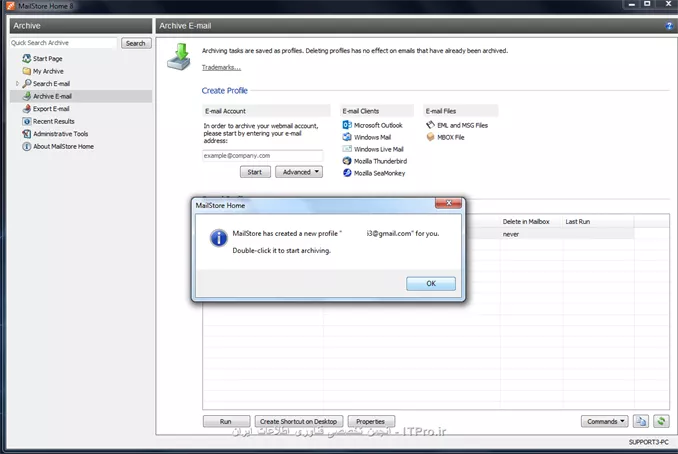This screenshot has height=454, width=678.
Task: Click the EML and MSG Files icon
Action: [x=430, y=125]
